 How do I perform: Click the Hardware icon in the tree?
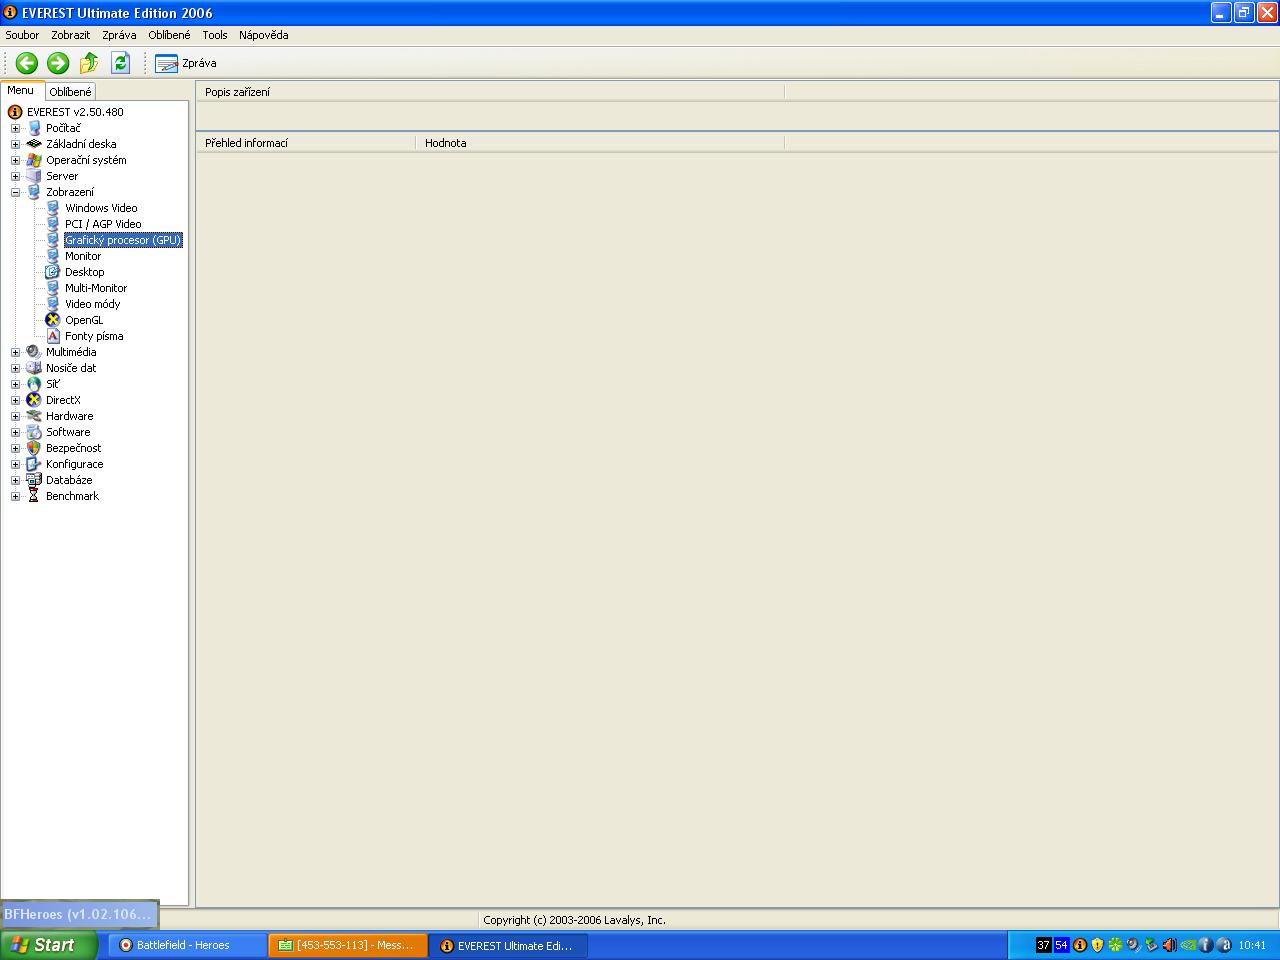[x=34, y=416]
